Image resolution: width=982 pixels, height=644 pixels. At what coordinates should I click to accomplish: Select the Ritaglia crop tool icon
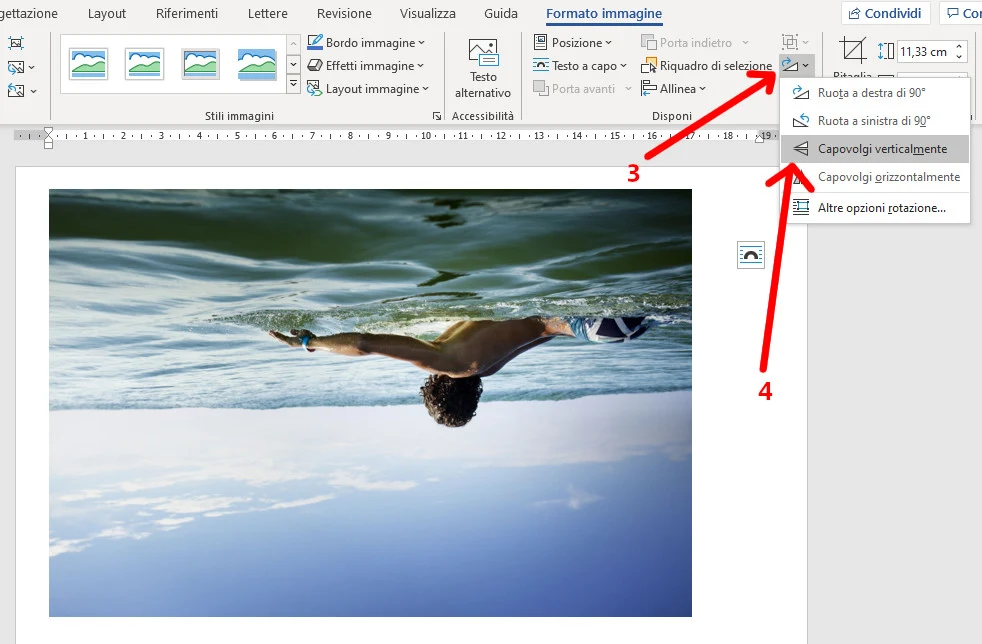(853, 52)
